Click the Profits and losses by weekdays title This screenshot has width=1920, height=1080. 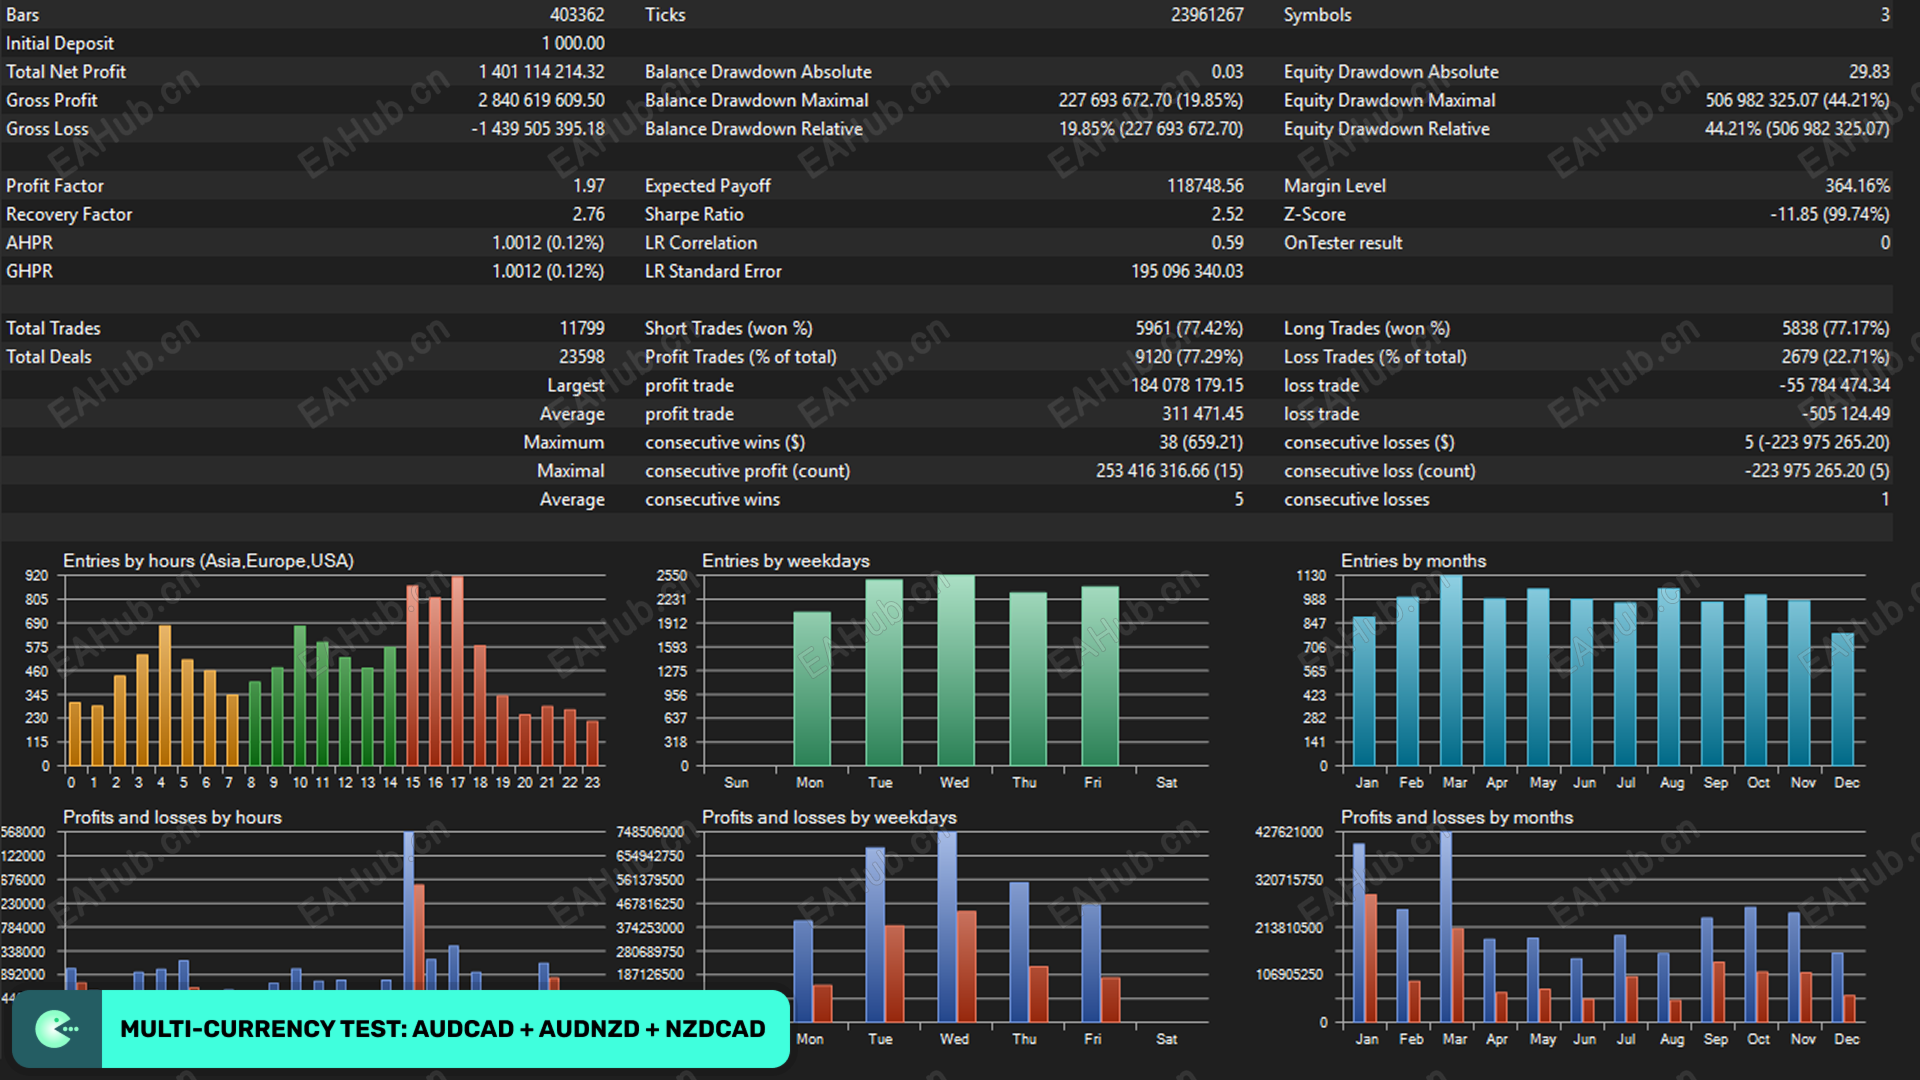tap(828, 818)
